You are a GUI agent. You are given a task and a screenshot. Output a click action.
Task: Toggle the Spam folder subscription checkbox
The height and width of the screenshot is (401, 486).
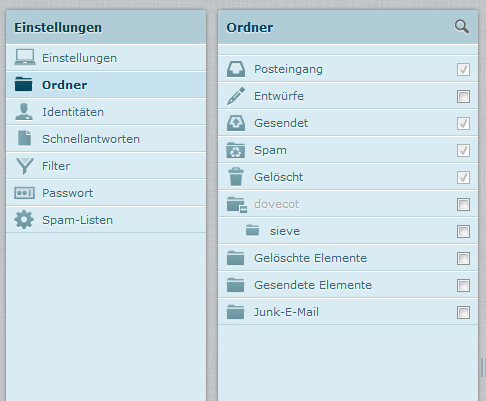pos(463,150)
